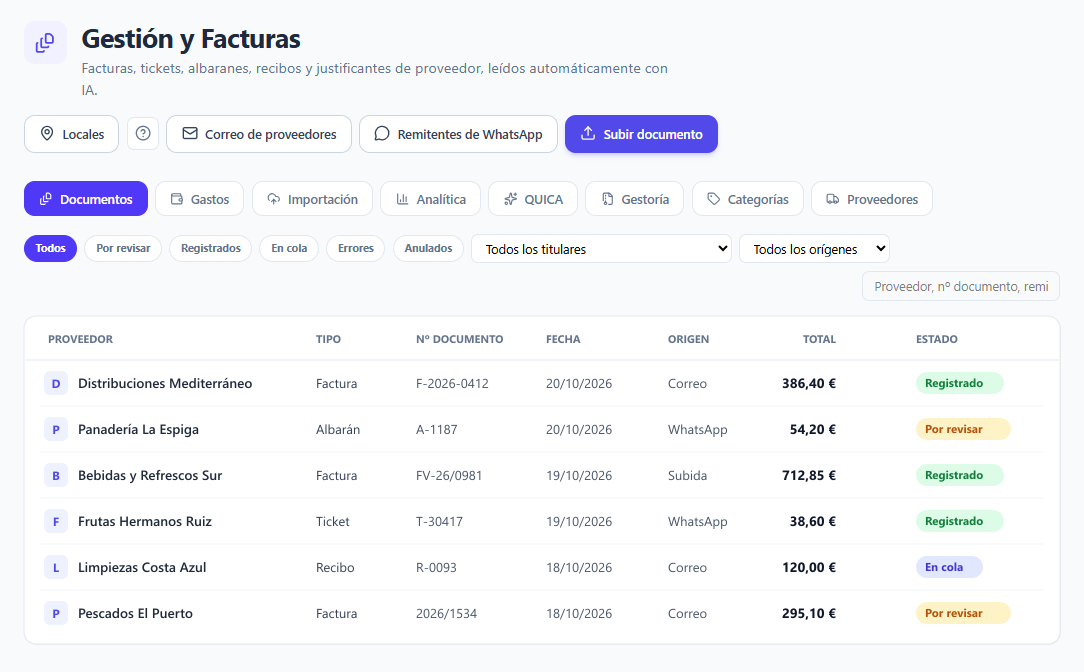Switch to the Documentos tab
This screenshot has height=672, width=1084.
tap(86, 199)
